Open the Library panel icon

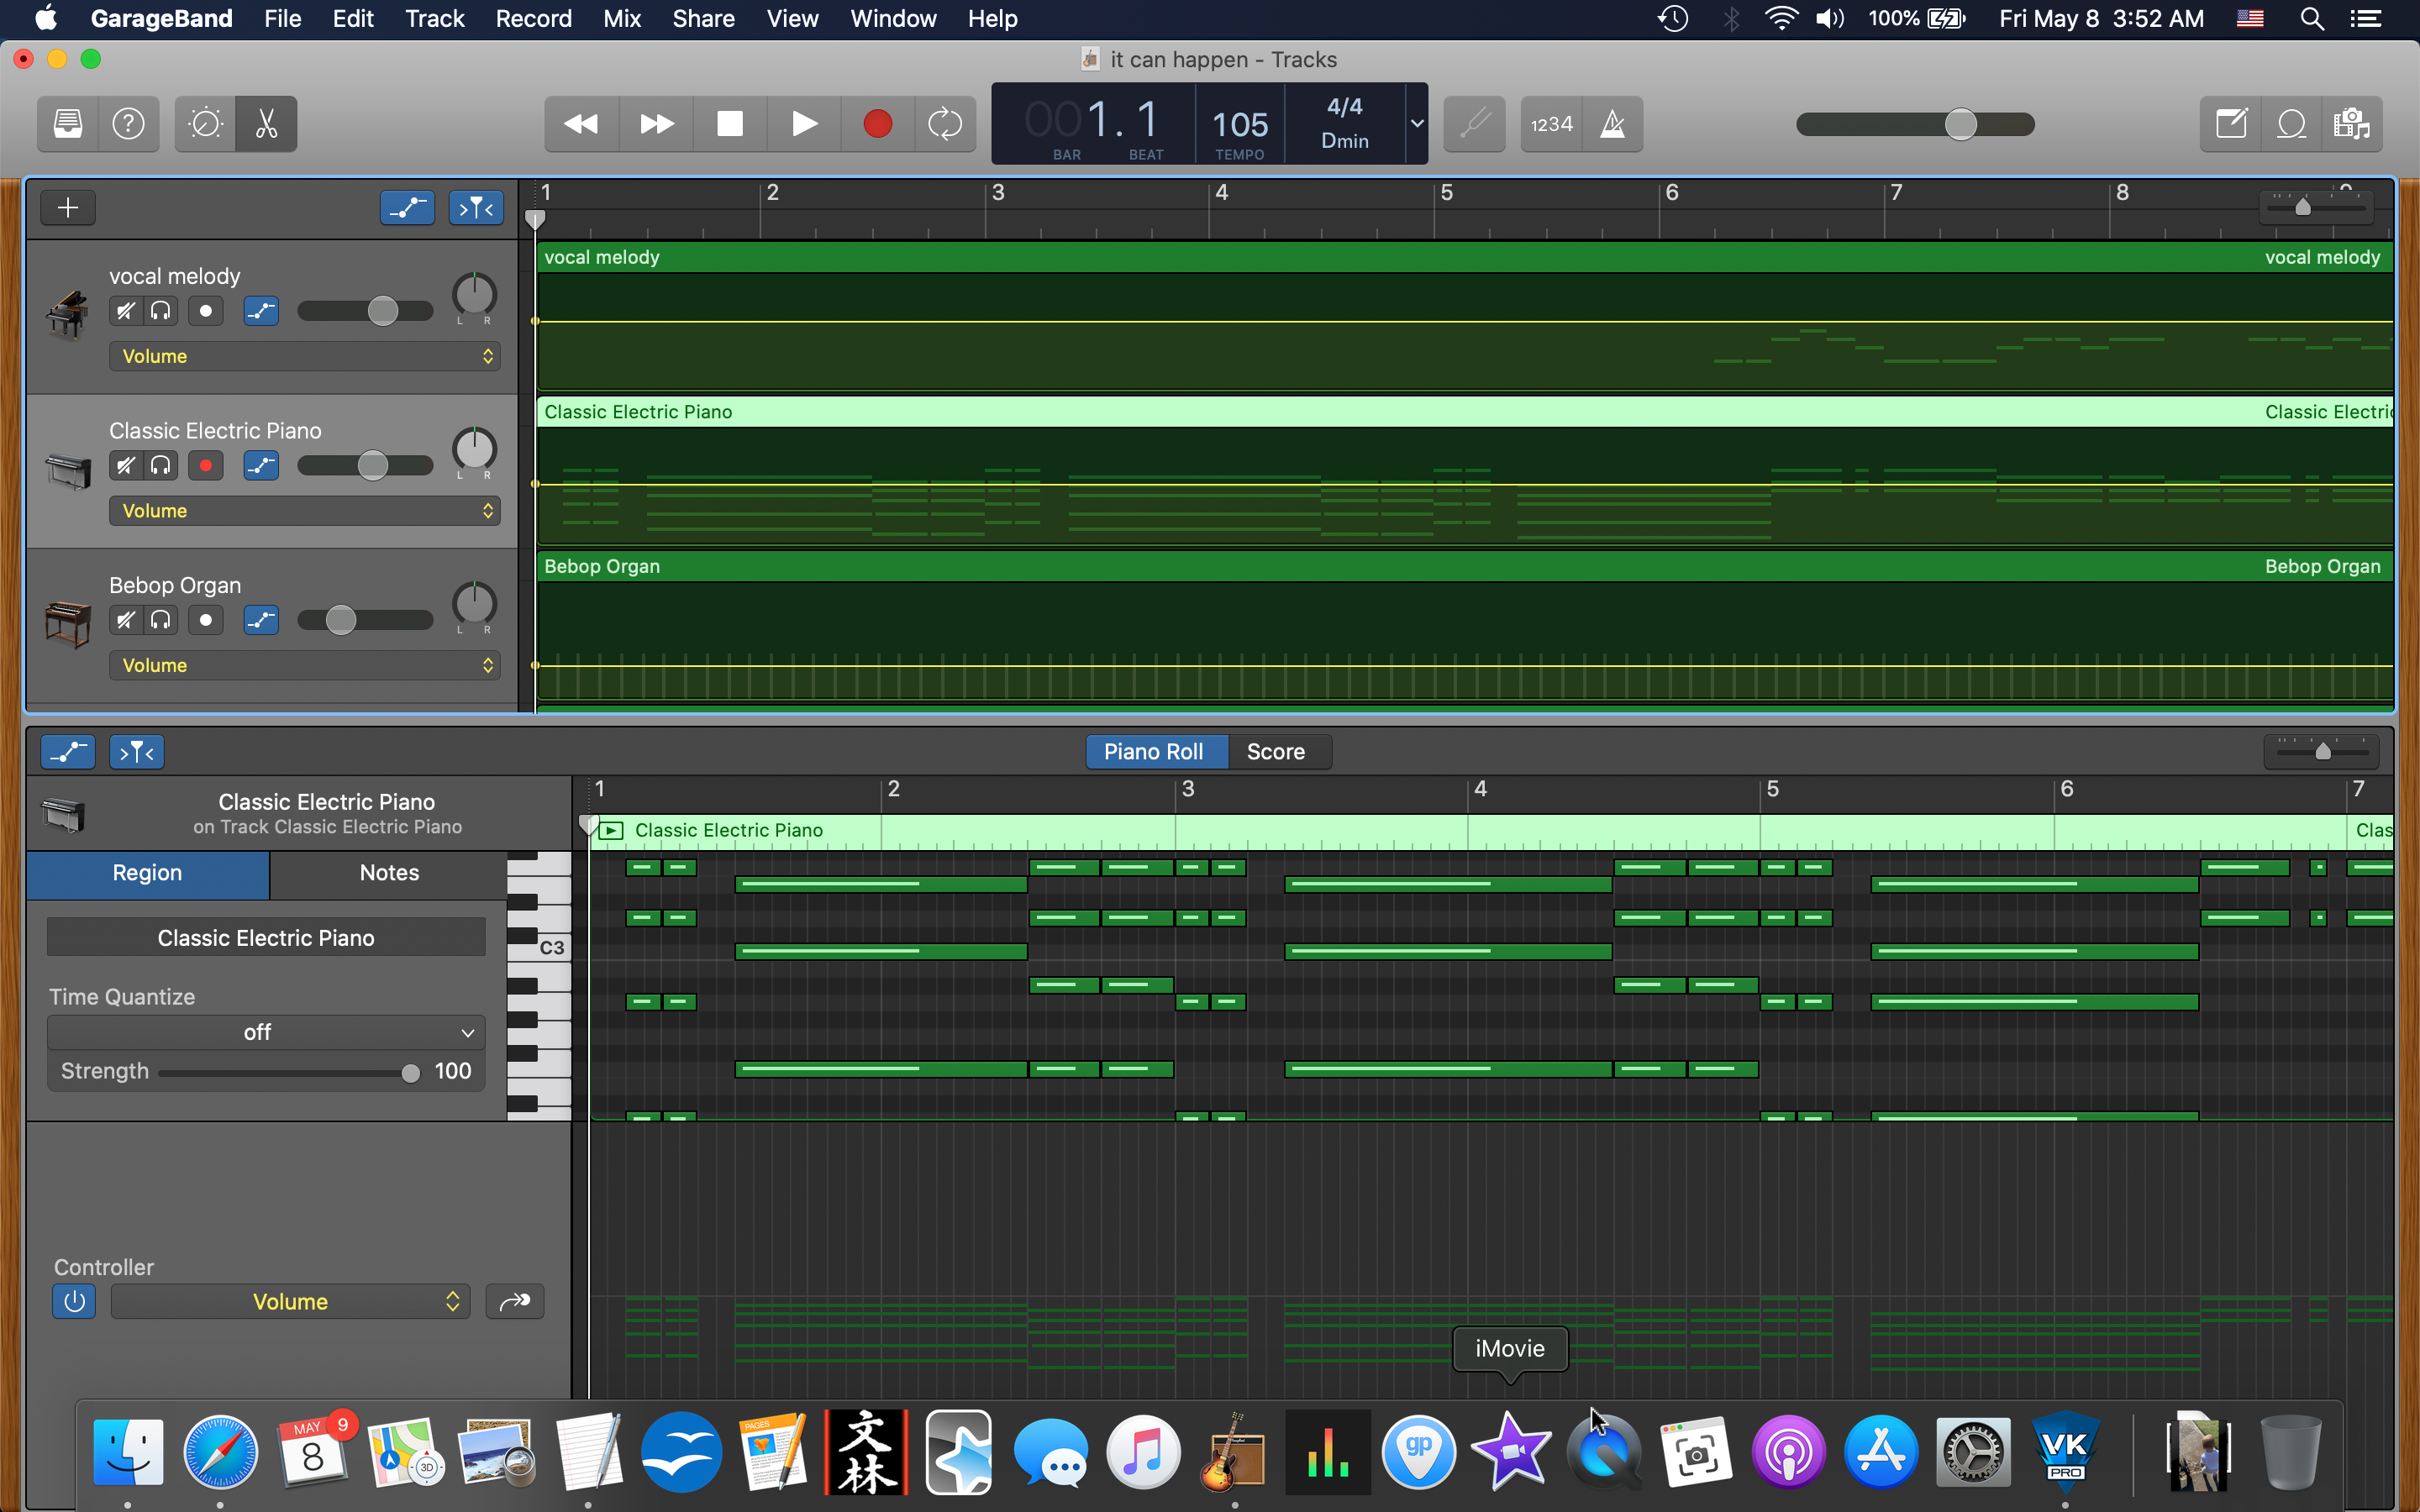(x=68, y=124)
